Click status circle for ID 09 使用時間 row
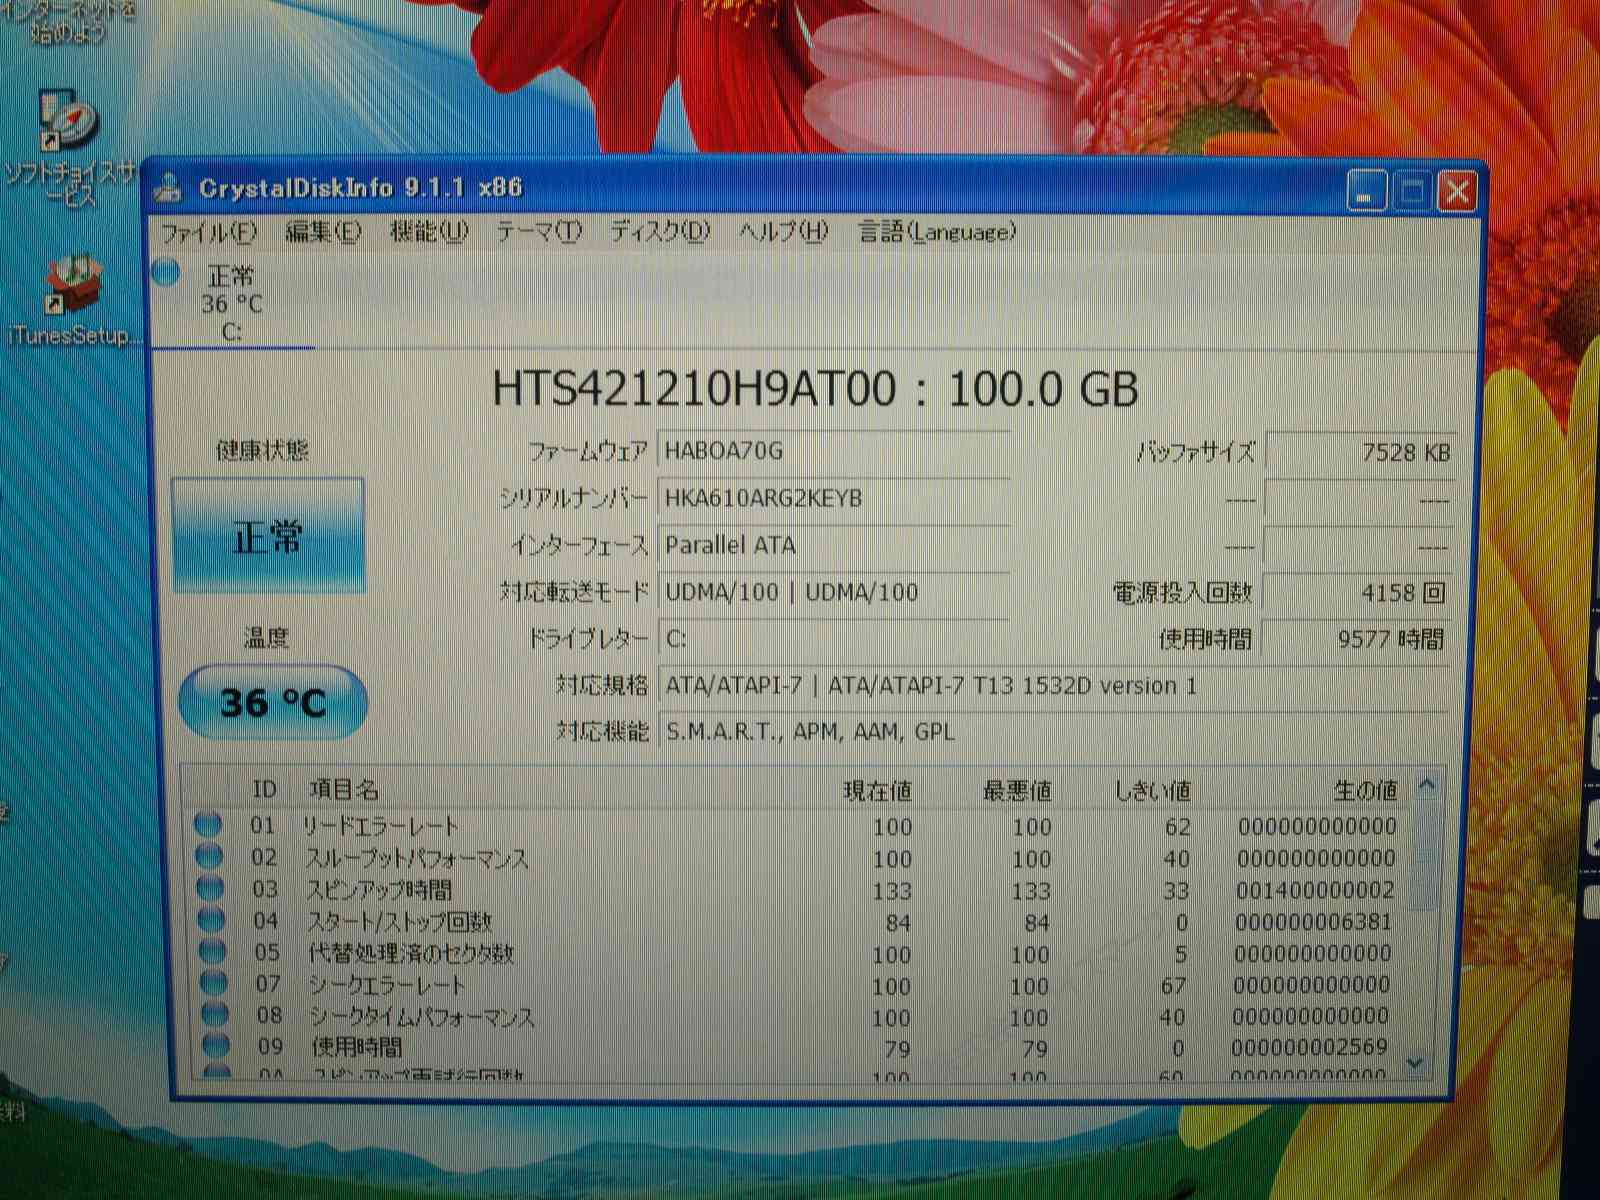The height and width of the screenshot is (1200, 1600). [x=214, y=1046]
